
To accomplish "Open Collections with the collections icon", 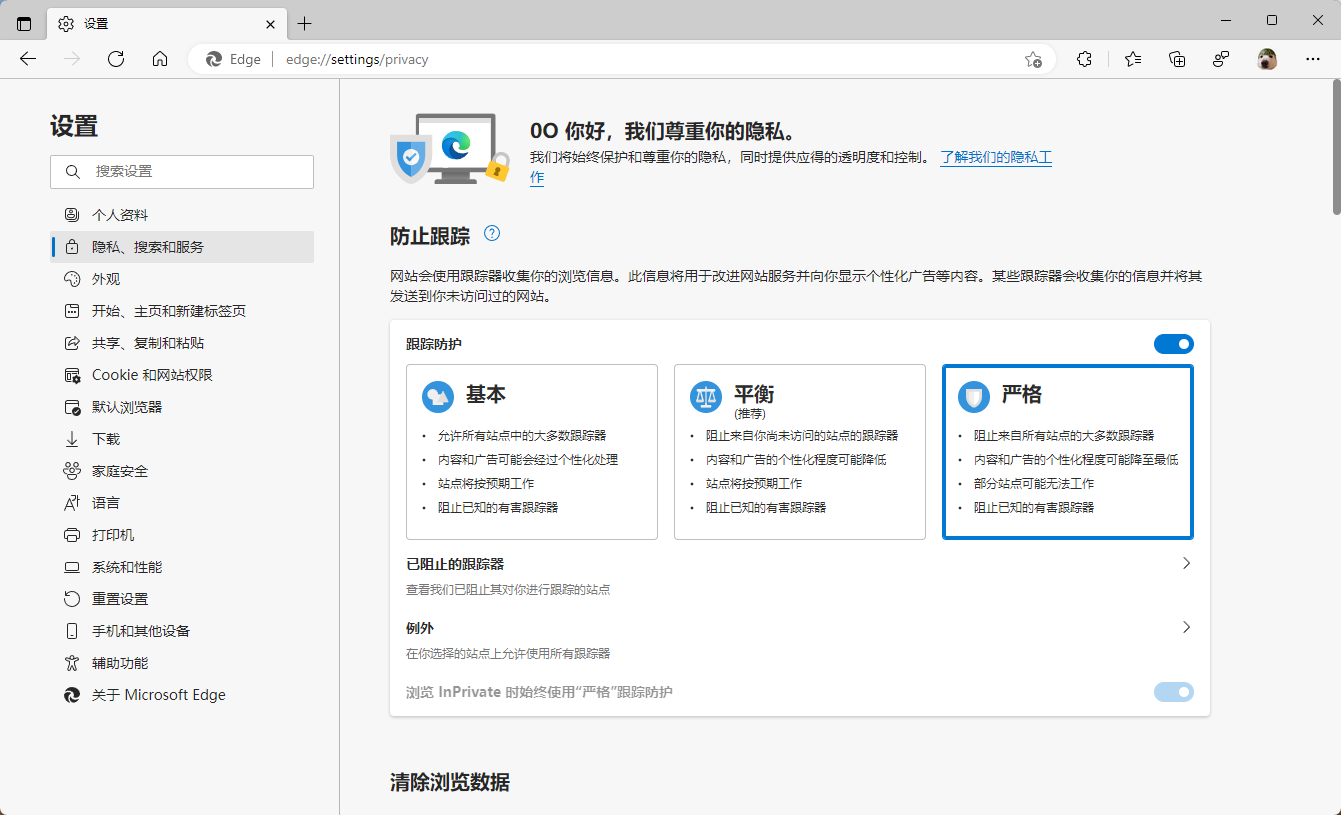I will coord(1177,59).
